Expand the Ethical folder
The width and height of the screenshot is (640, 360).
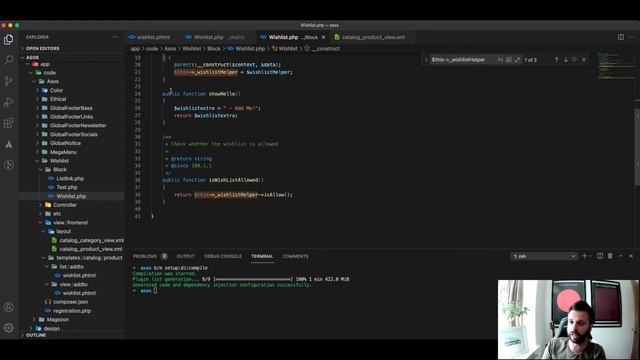(58, 99)
